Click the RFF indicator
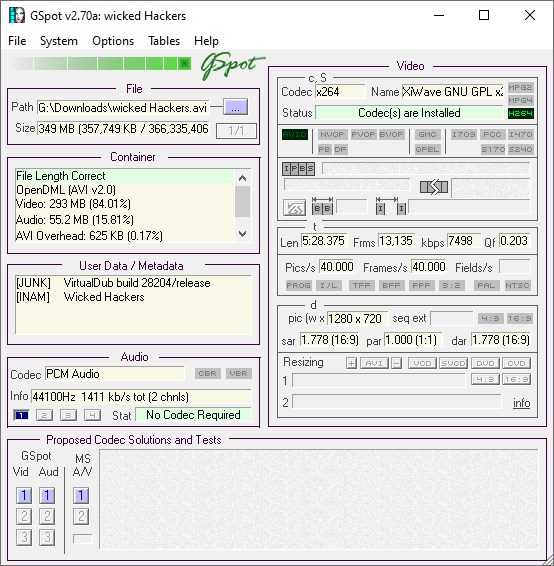 (421, 285)
